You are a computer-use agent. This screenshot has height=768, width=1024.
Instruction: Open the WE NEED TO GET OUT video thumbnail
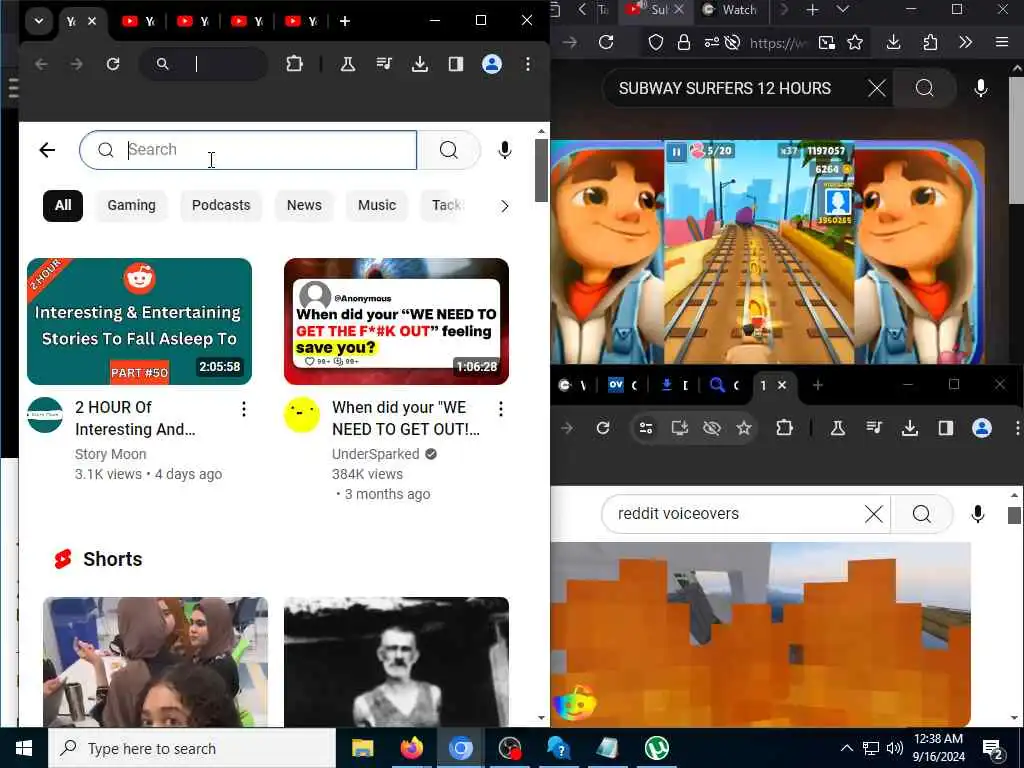396,321
